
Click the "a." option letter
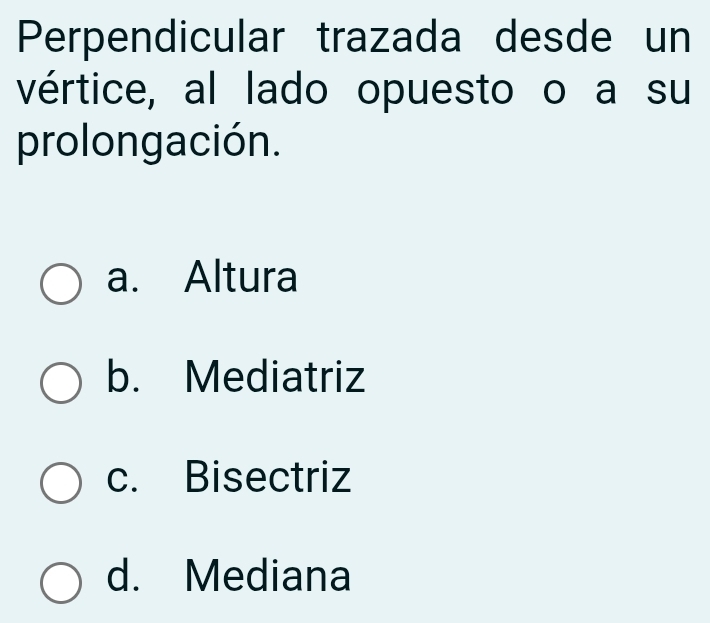pyautogui.click(x=123, y=278)
